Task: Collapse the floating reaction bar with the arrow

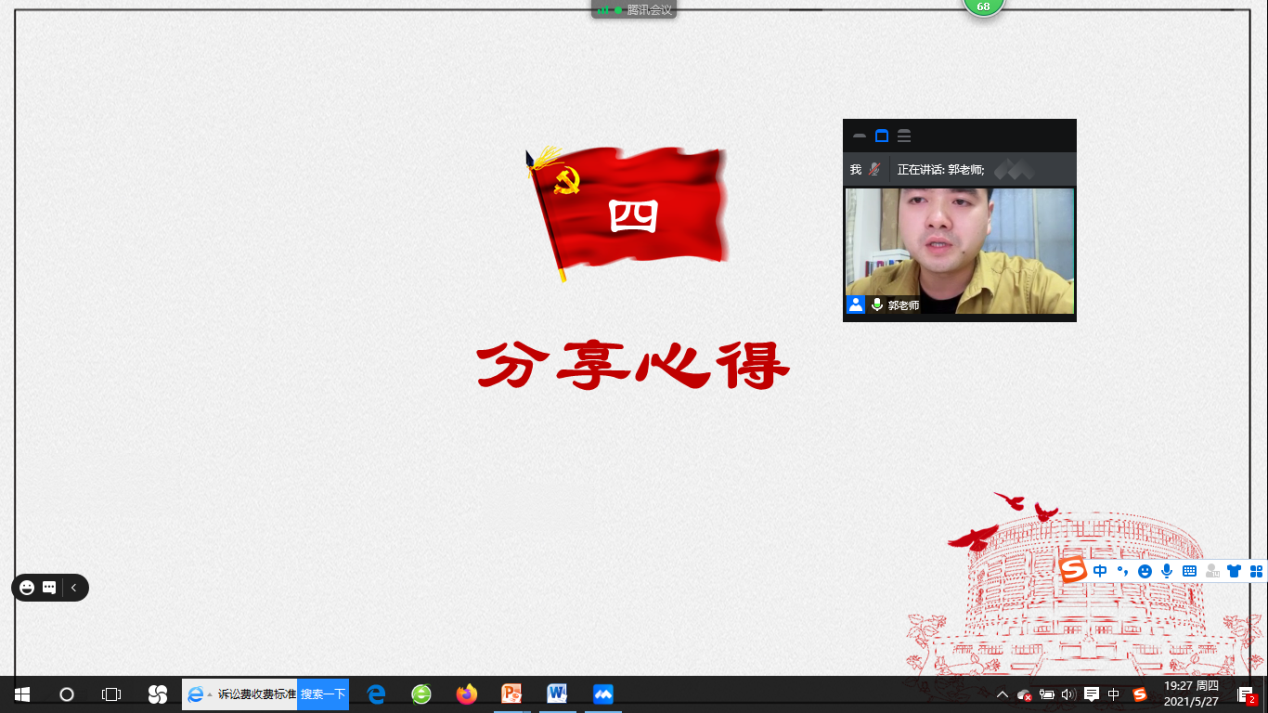Action: [74, 588]
